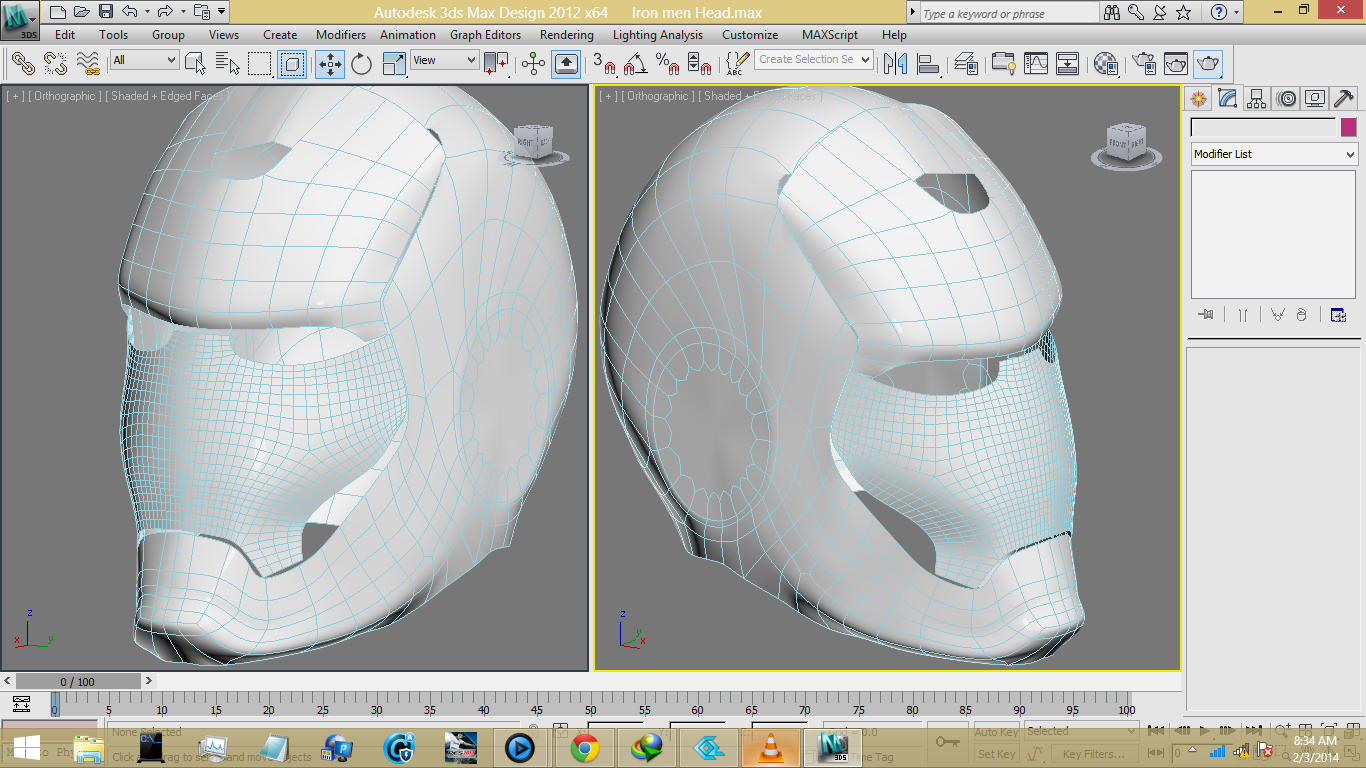Click the Rectangular Selection Region button

(x=260, y=64)
